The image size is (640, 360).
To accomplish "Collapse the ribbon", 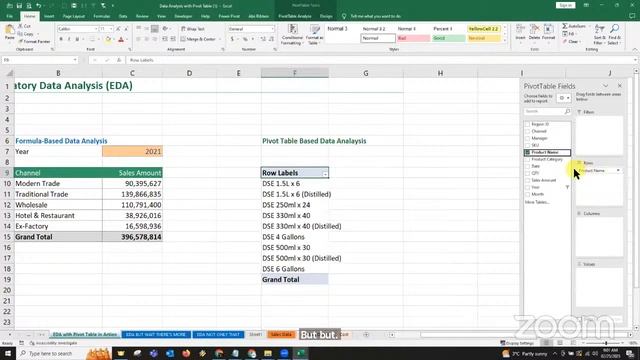I will tap(635, 49).
